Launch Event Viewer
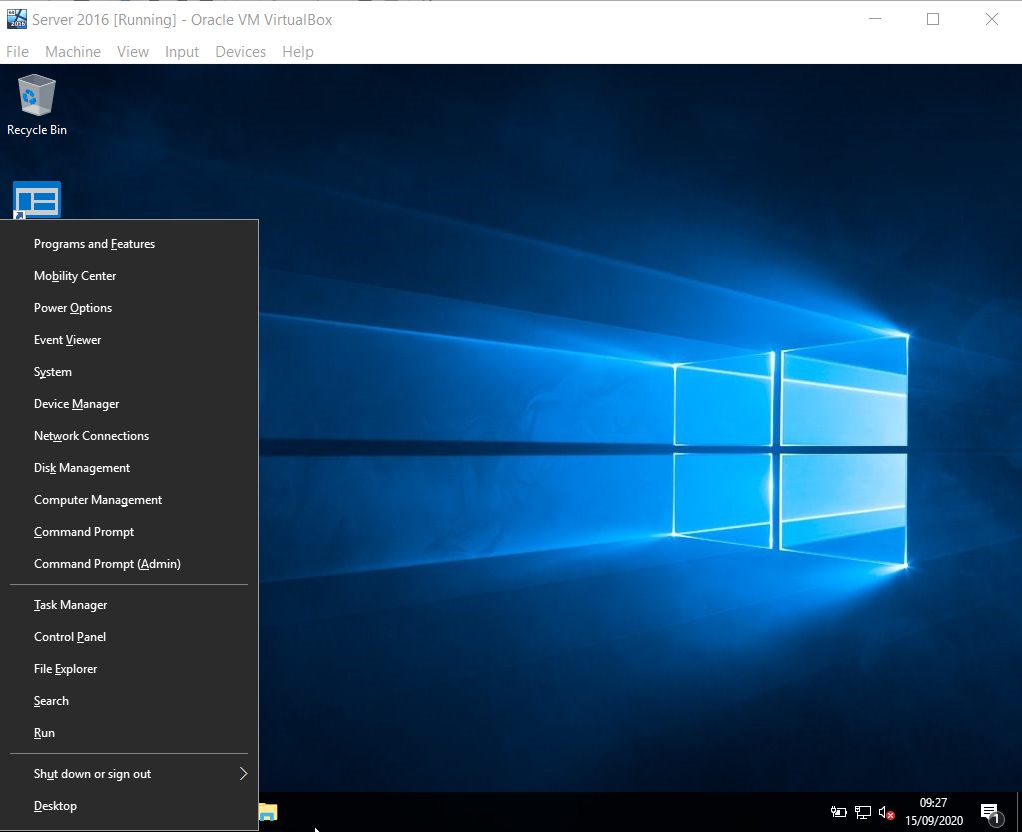 click(129, 340)
